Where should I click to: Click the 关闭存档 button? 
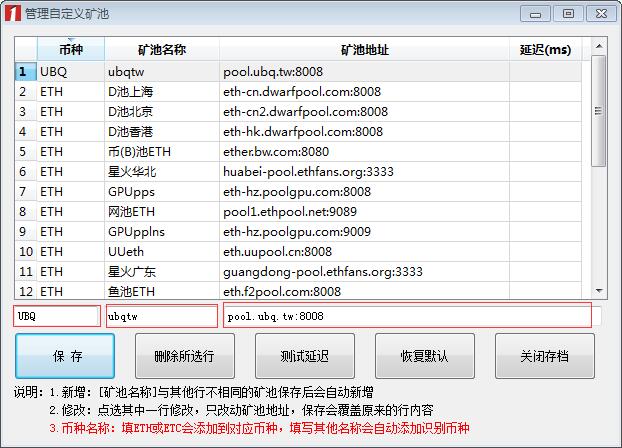545,356
